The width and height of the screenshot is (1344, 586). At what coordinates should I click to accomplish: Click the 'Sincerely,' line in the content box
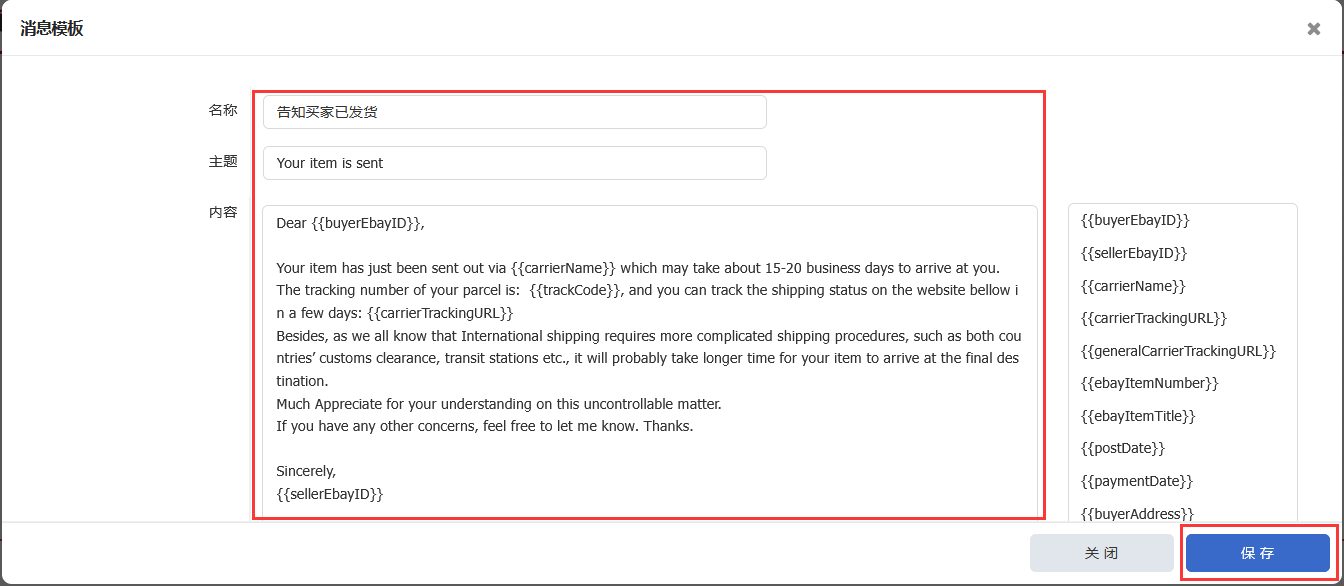pos(307,471)
